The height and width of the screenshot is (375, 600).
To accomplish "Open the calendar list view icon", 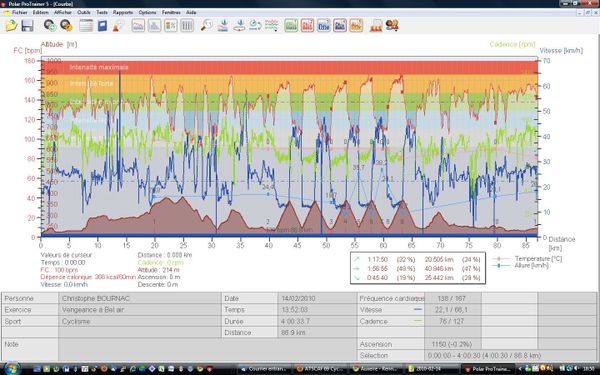I will (86, 26).
